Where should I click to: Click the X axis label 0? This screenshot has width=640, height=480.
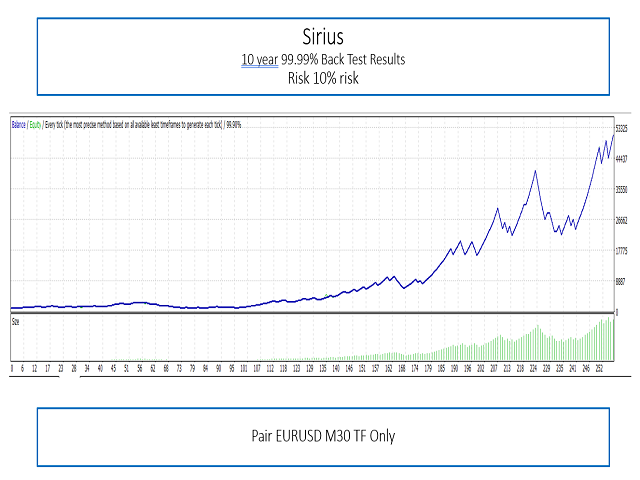tap(12, 368)
